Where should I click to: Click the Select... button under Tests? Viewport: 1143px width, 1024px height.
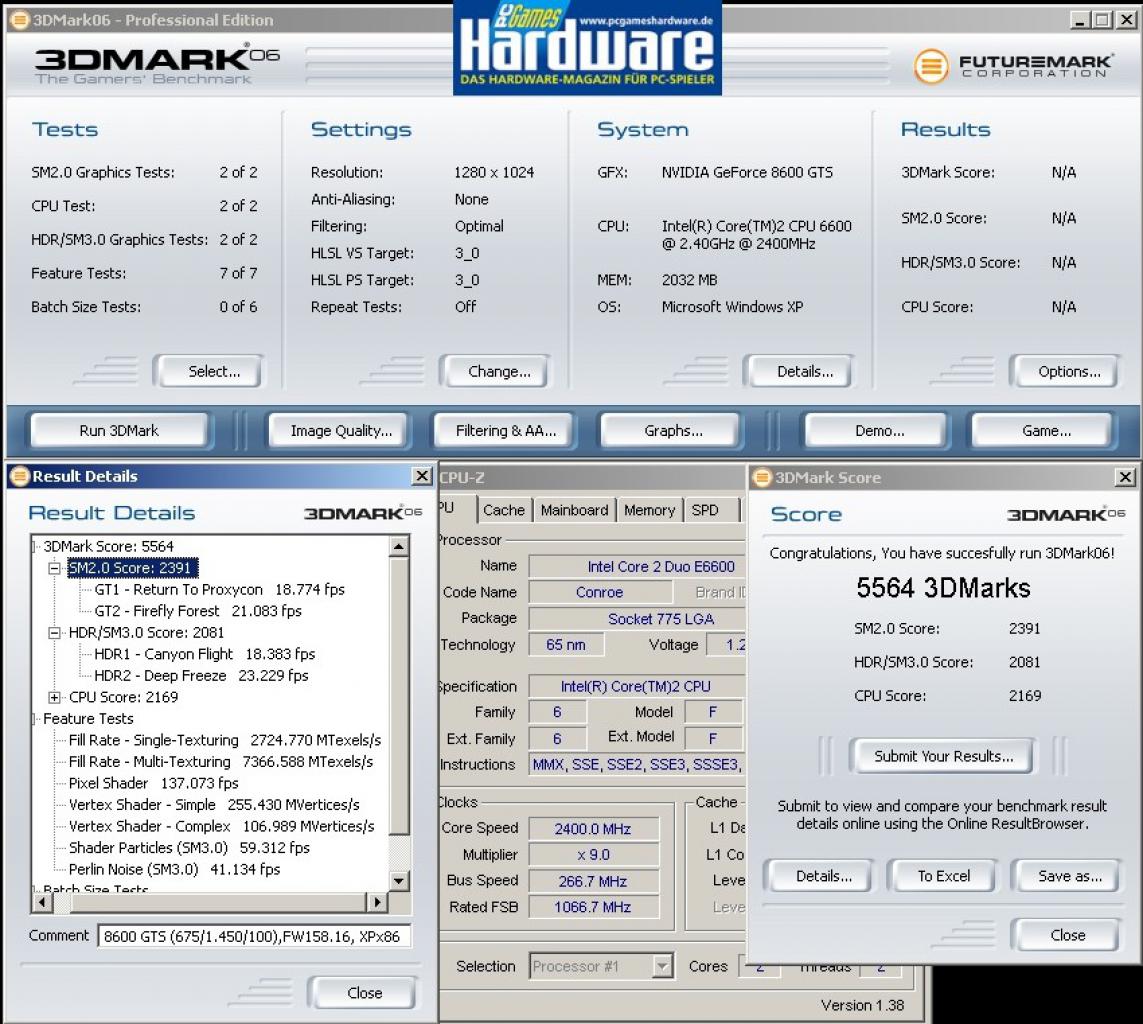point(209,372)
